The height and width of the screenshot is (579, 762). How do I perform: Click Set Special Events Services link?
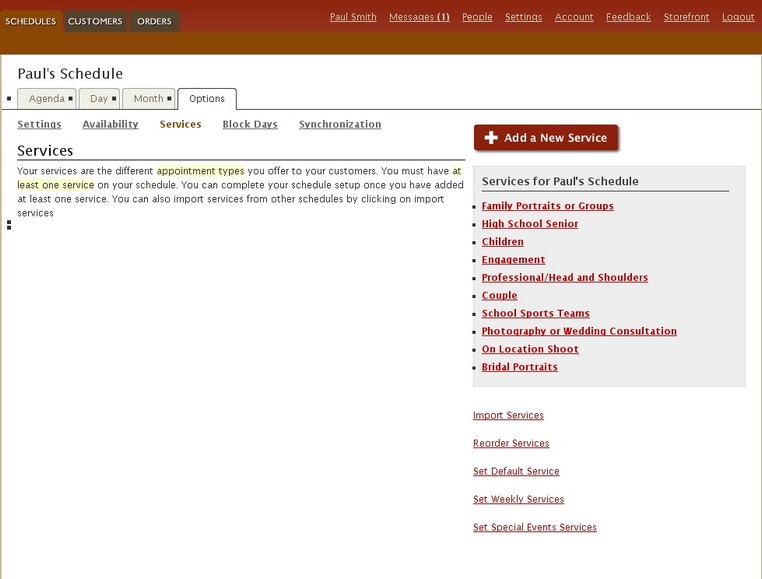pos(535,527)
